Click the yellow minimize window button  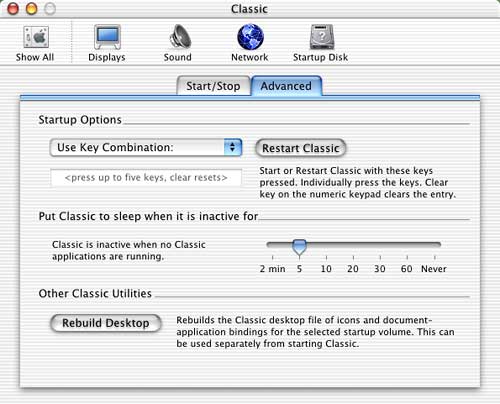[32, 9]
